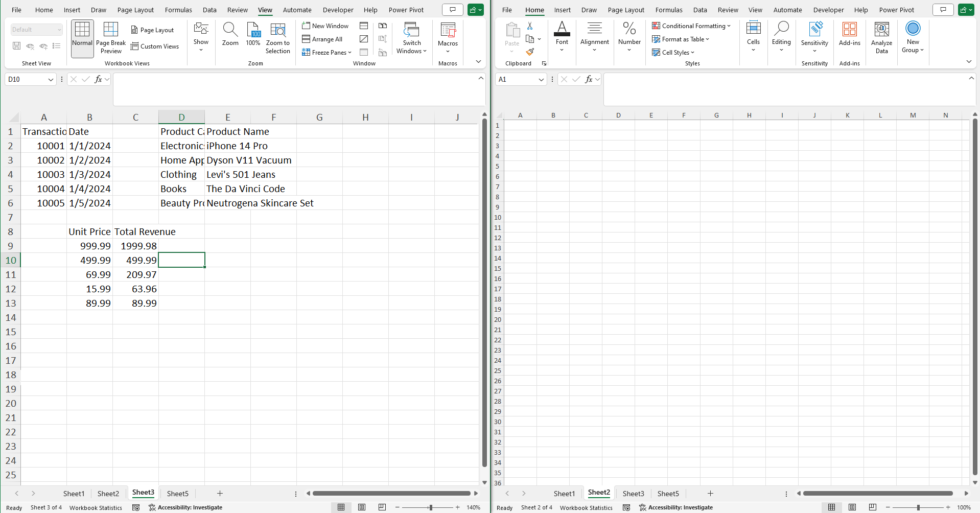Click the insert function fx icon in left window
The height and width of the screenshot is (513, 980).
(x=99, y=79)
